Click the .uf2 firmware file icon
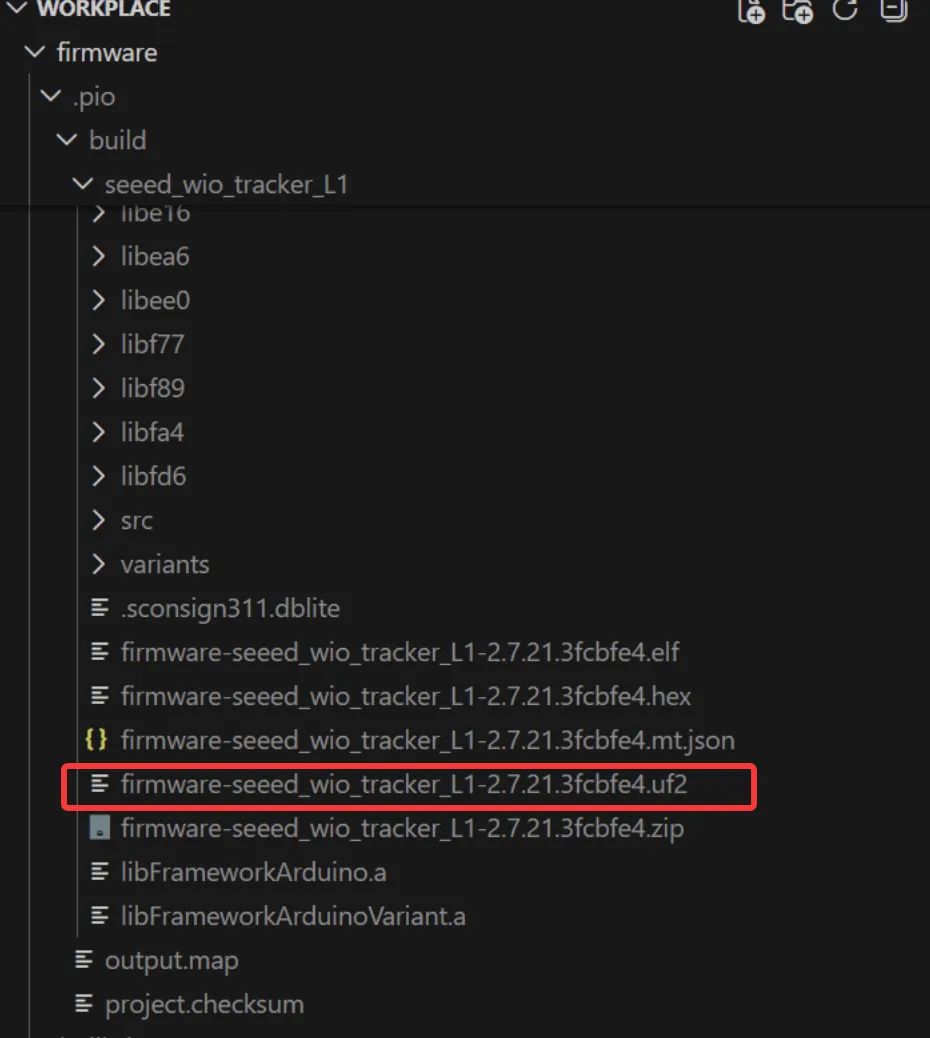930x1038 pixels. click(99, 784)
